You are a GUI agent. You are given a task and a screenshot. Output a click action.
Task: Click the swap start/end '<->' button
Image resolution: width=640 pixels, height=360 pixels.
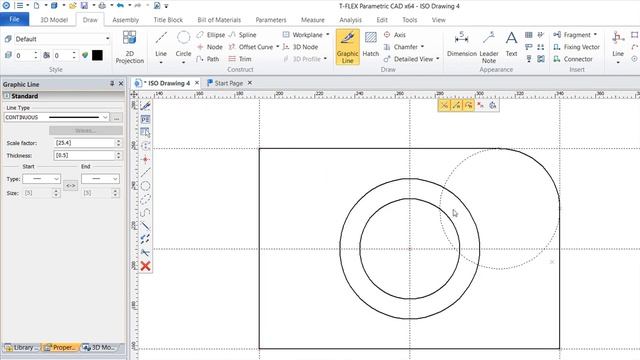click(x=71, y=186)
